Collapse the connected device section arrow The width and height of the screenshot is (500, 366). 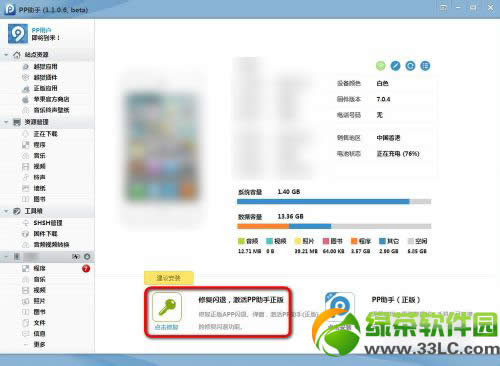coord(6,256)
